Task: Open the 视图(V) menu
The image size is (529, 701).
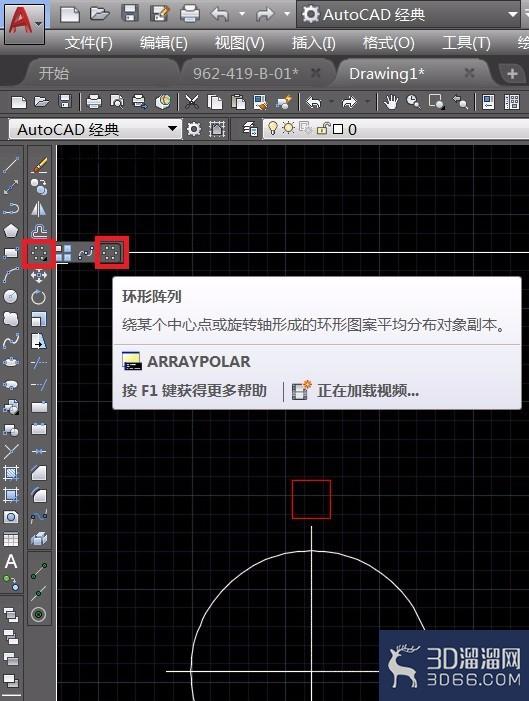Action: 239,43
